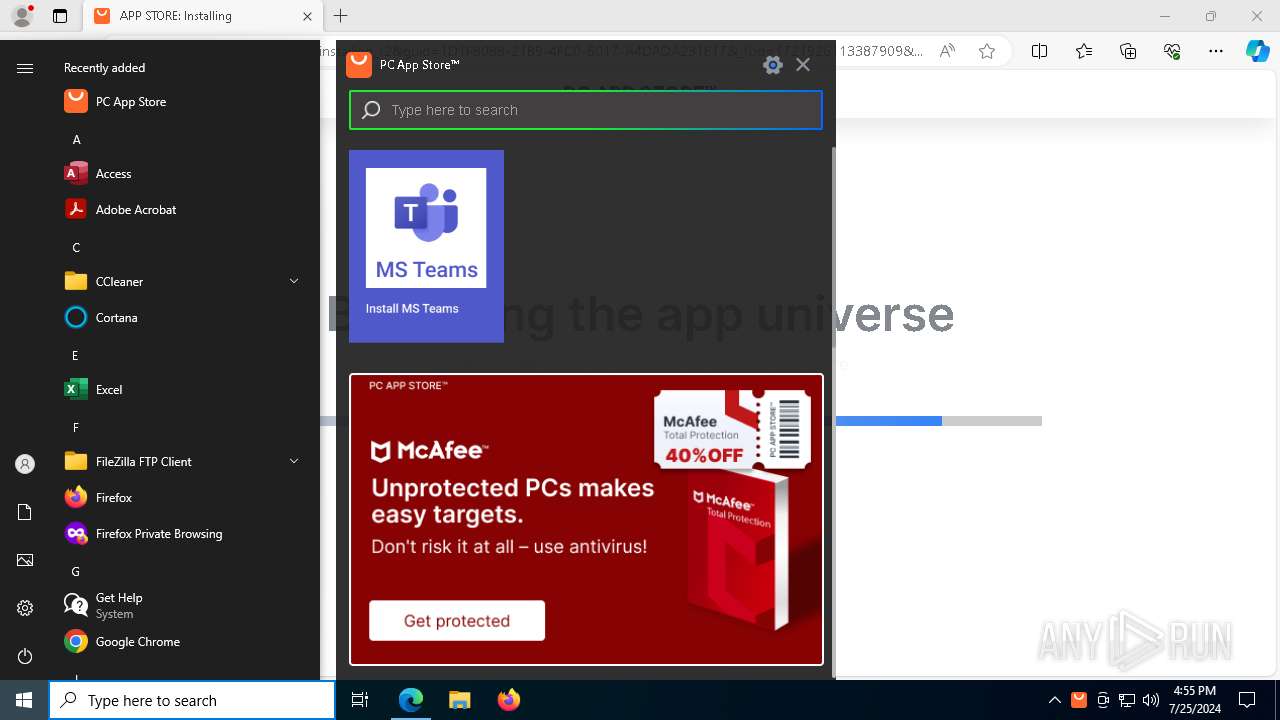Select the APP STORE: Installing tab
Viewport: 1280px width, 720px height.
203,16
